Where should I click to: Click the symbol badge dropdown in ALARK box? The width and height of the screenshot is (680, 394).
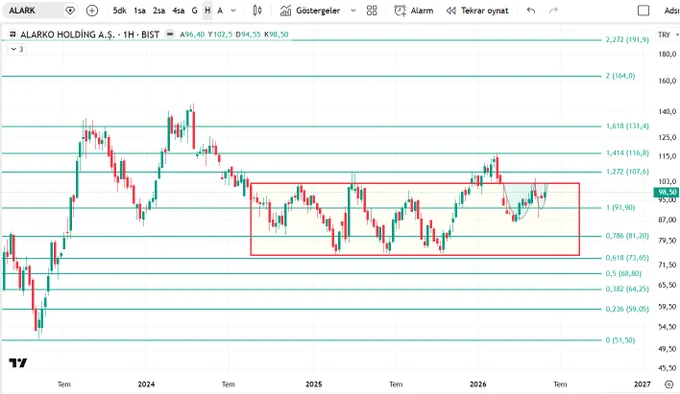tap(69, 10)
